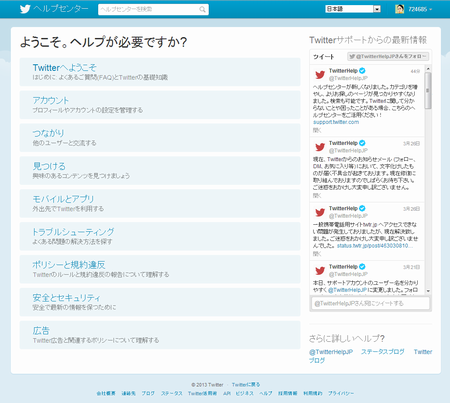This screenshot has width=450, height=403.
Task: Click the TwitterHelp avatar on the twtr.jp tweet
Action: pos(320,212)
